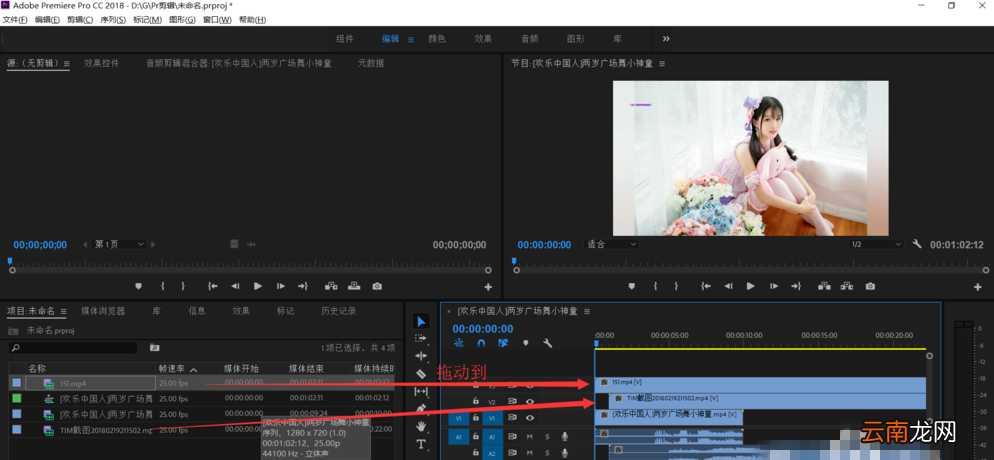Open the 文件(F) menu

click(15, 20)
